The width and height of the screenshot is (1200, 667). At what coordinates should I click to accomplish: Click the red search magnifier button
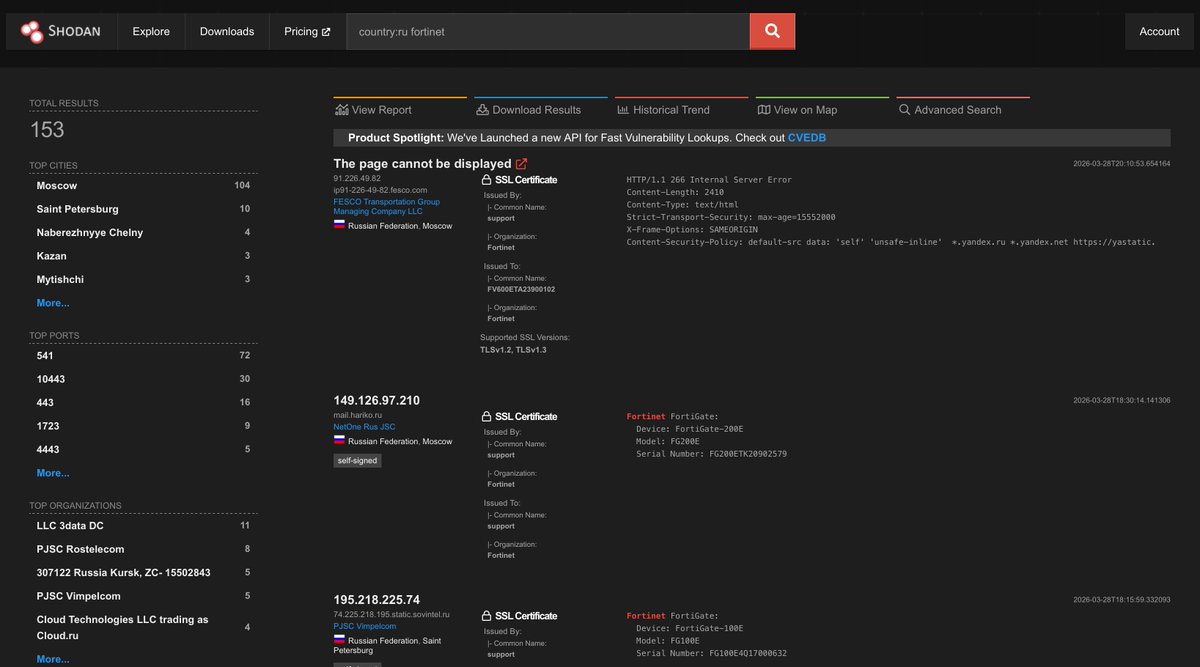click(772, 31)
